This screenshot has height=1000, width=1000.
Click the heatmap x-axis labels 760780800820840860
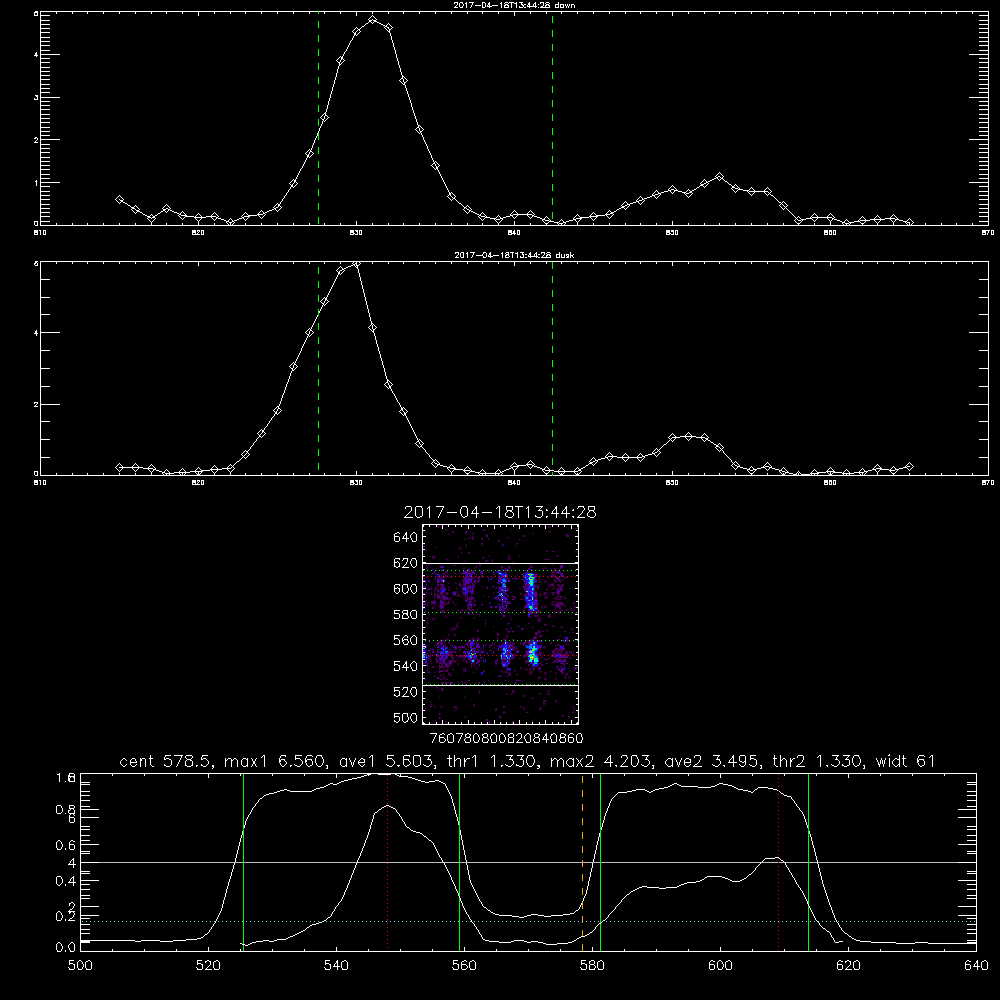point(506,738)
